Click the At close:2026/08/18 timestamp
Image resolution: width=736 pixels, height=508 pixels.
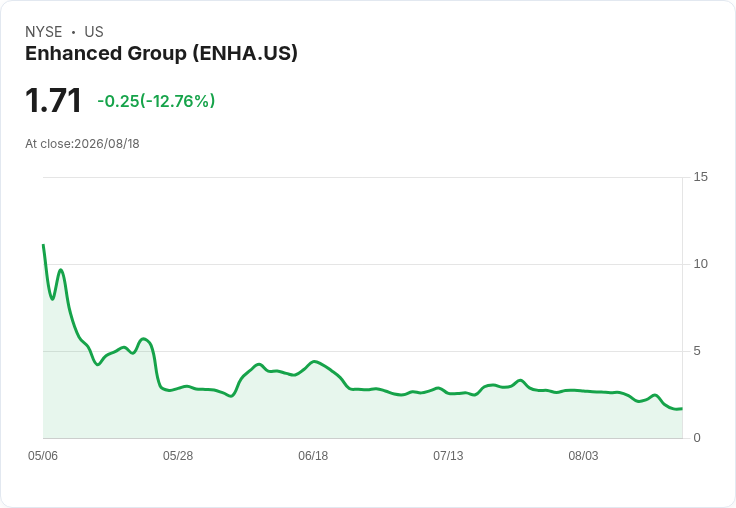pyautogui.click(x=82, y=144)
